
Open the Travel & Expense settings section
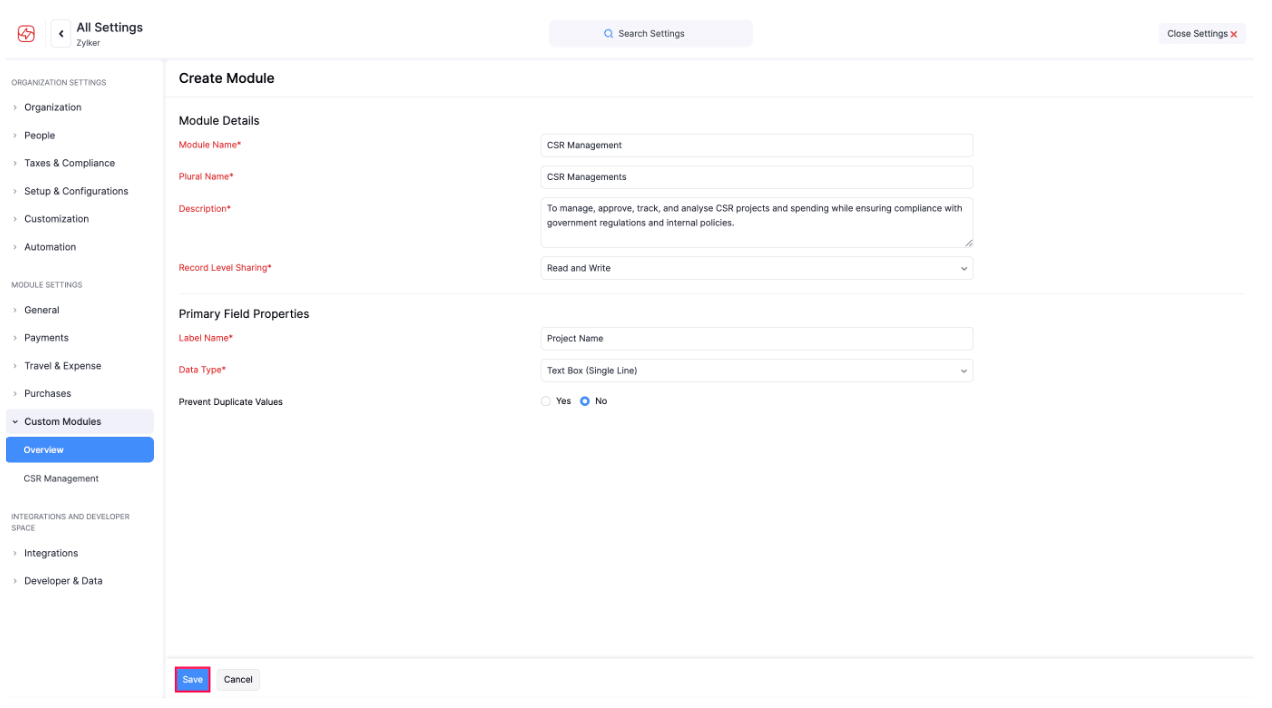coord(62,365)
